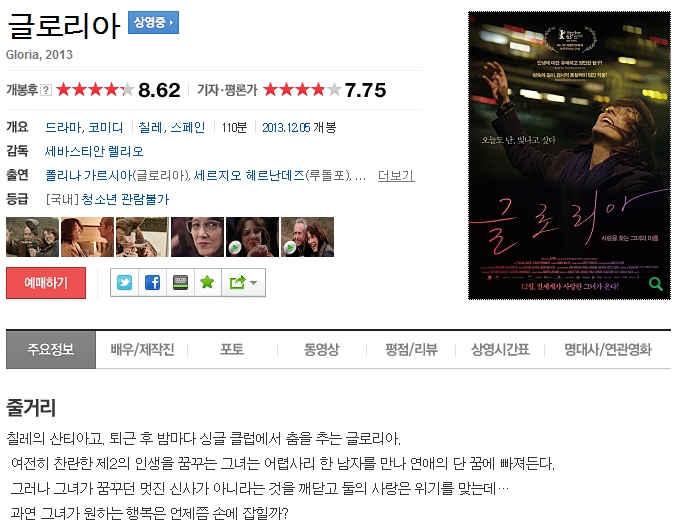Open director 세바스티안 렐리오 link
This screenshot has height=522, width=676.
pos(94,151)
